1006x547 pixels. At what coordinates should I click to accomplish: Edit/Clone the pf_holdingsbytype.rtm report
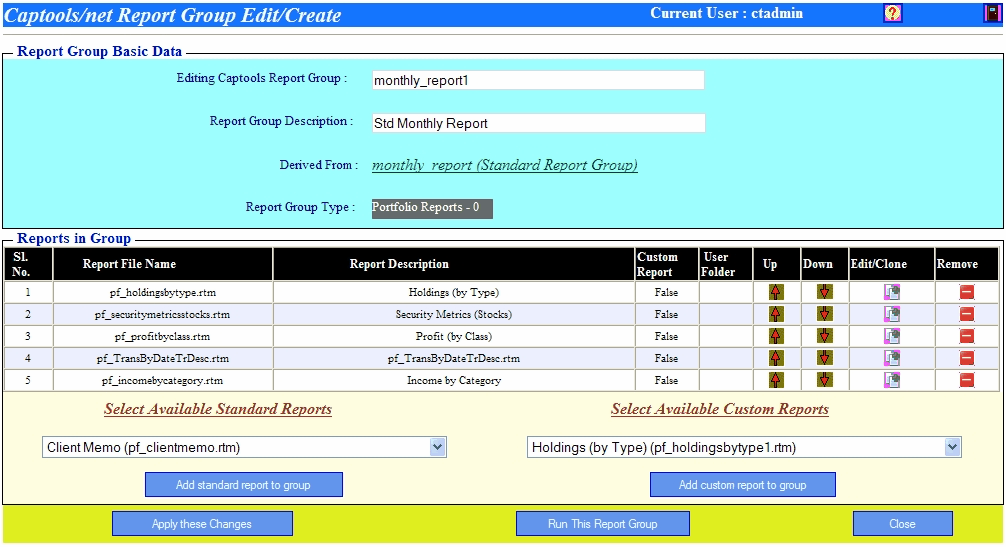coord(892,292)
